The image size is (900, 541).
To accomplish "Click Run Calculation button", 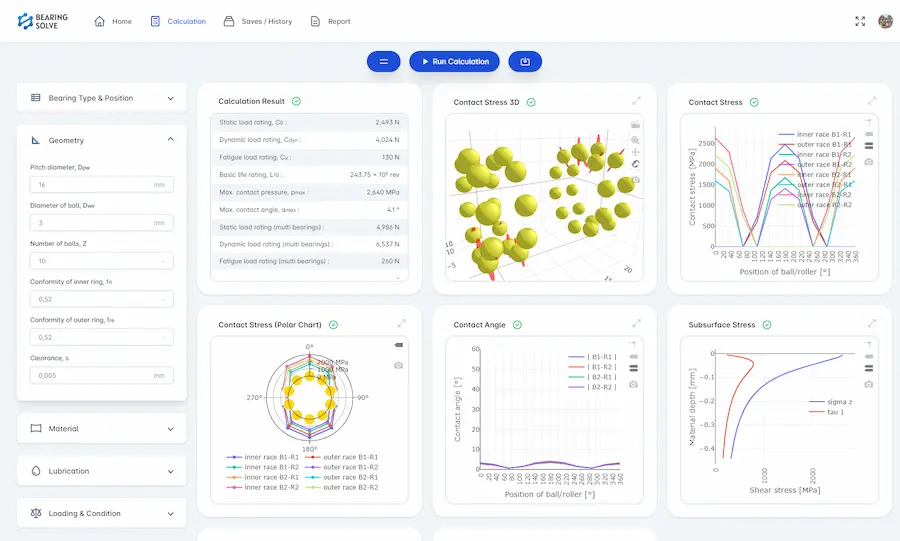I will tap(455, 61).
